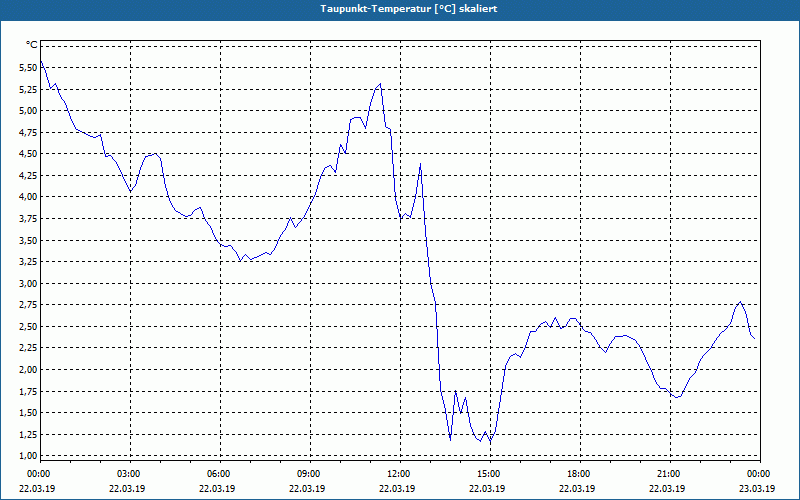
Task: Click the chart title Taupunkt-Temperatur [°C] skaliert
Action: [409, 9]
